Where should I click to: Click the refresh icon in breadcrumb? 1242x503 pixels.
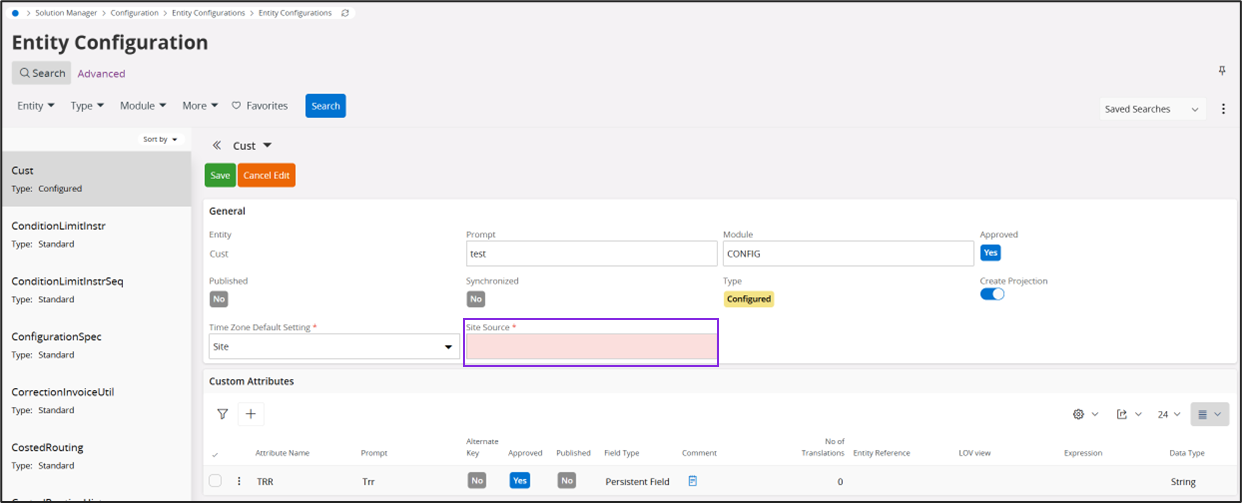[345, 13]
